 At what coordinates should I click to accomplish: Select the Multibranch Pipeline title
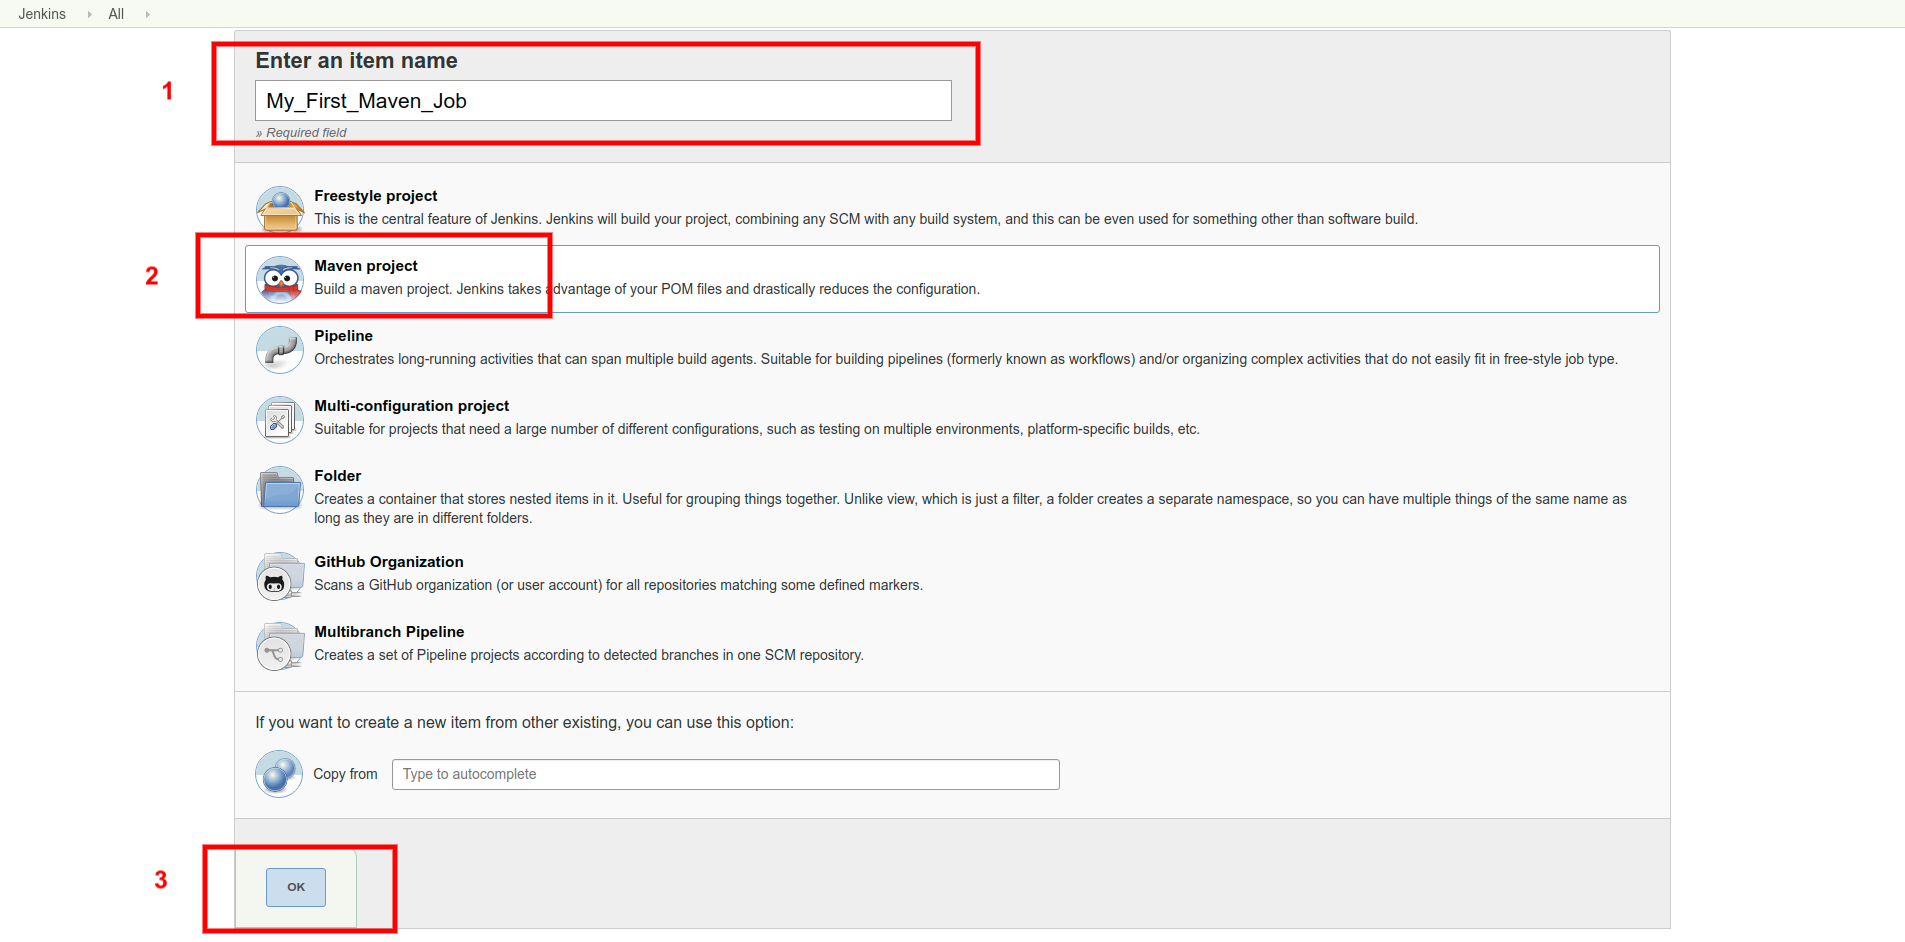click(x=389, y=632)
